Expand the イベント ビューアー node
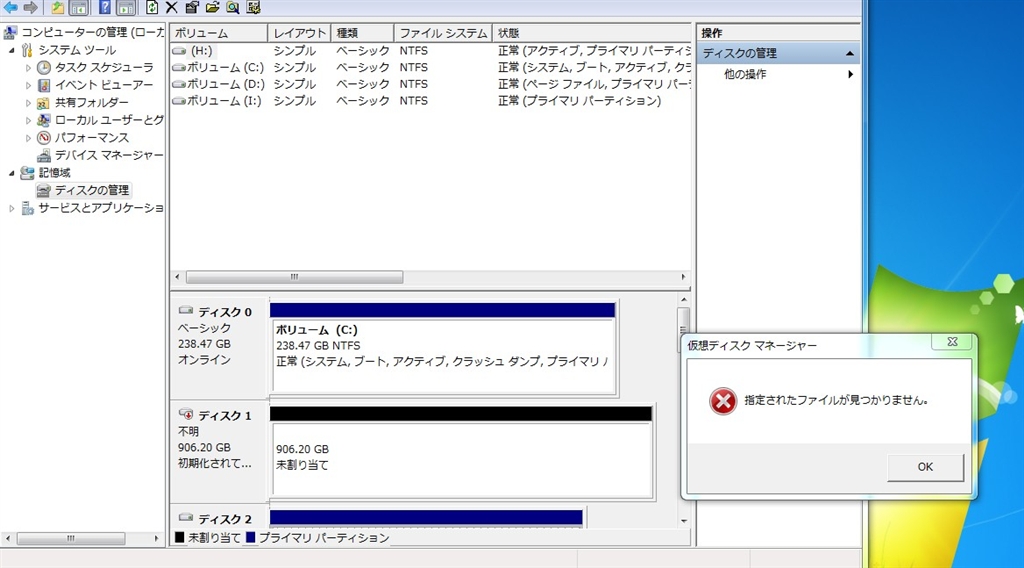The height and width of the screenshot is (568, 1024). (x=28, y=85)
